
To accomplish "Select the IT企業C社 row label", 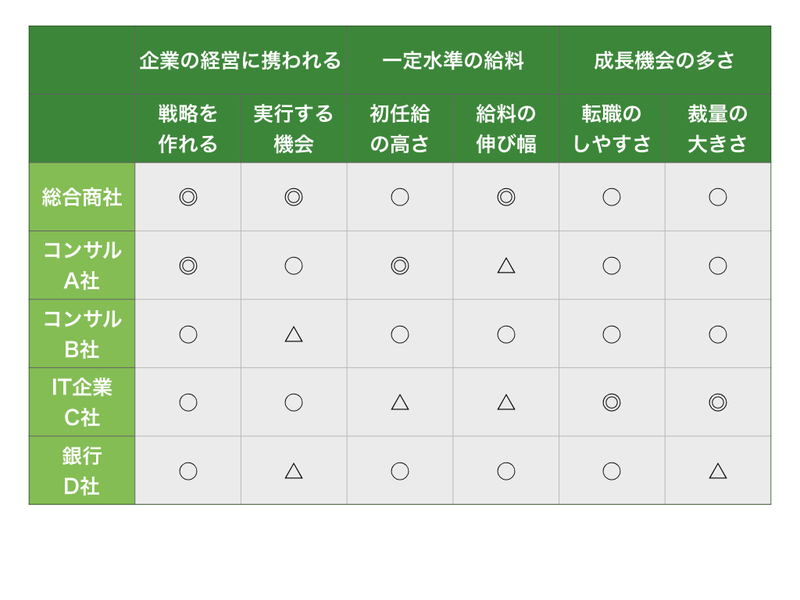I will tap(82, 402).
